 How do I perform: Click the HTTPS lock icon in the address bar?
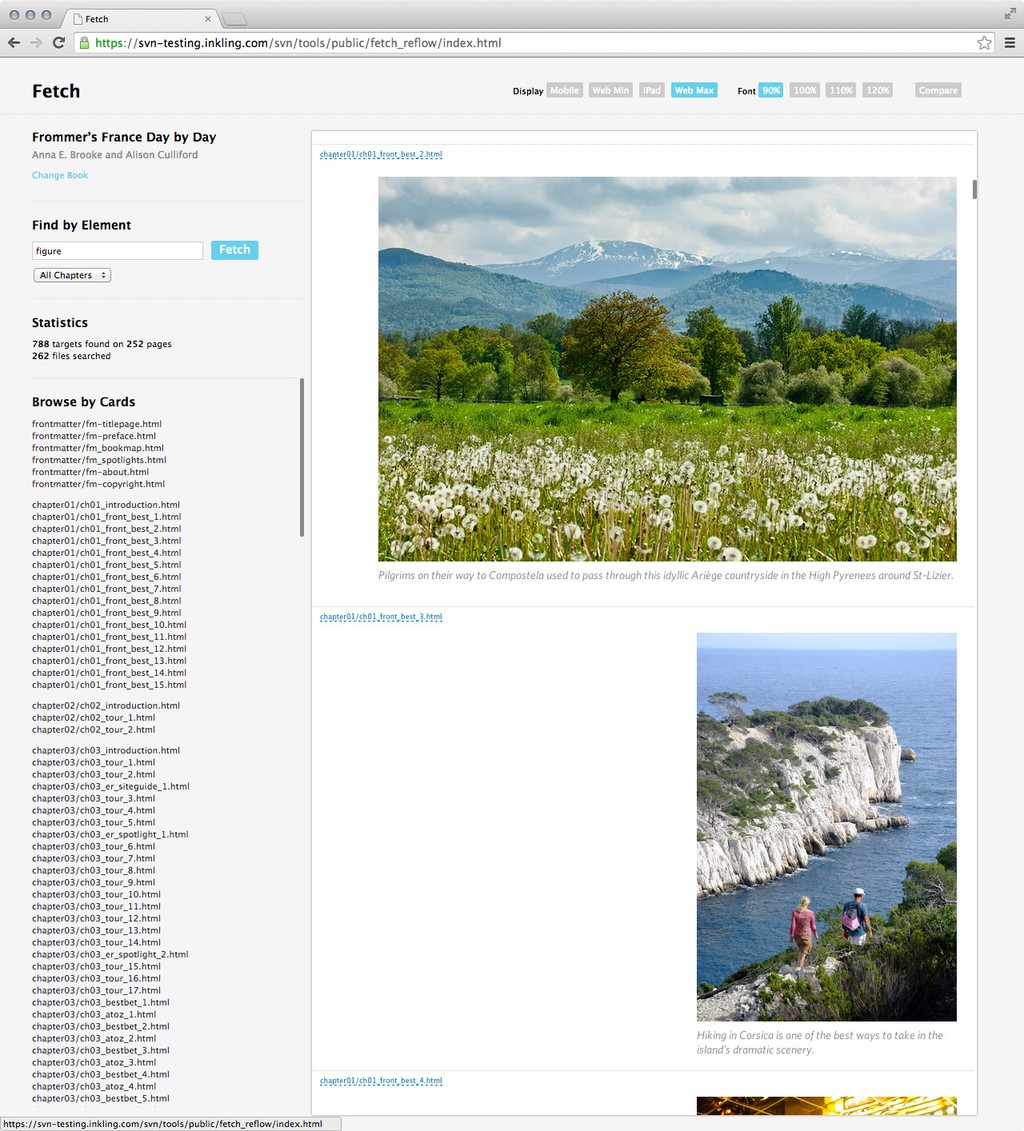[88, 42]
